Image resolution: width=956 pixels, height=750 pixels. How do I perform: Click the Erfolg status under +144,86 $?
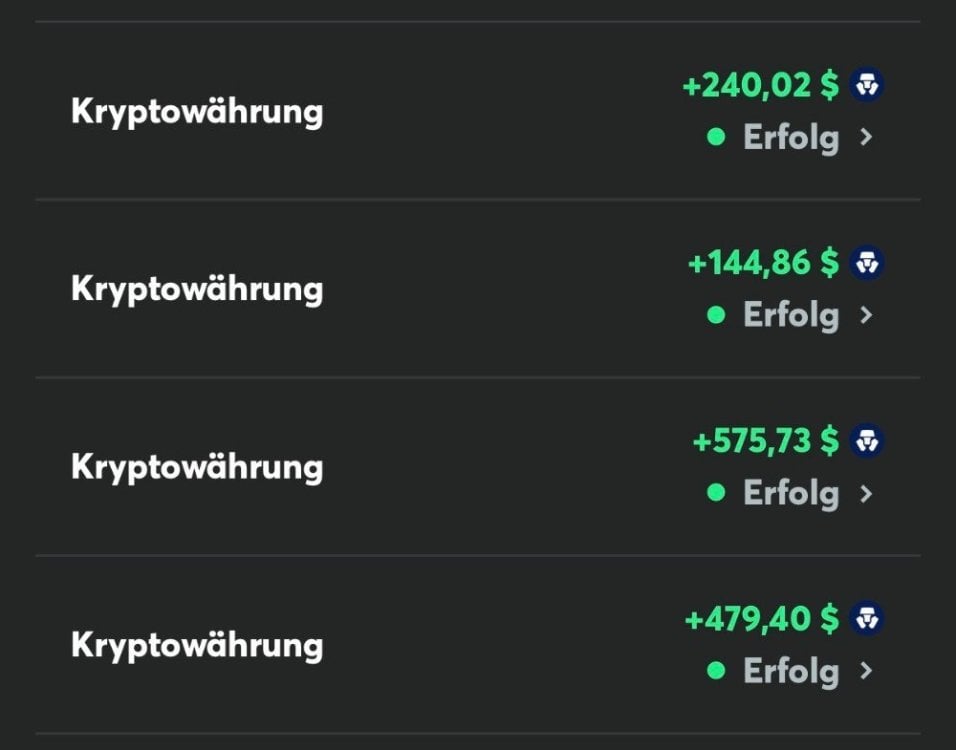pyautogui.click(x=790, y=315)
